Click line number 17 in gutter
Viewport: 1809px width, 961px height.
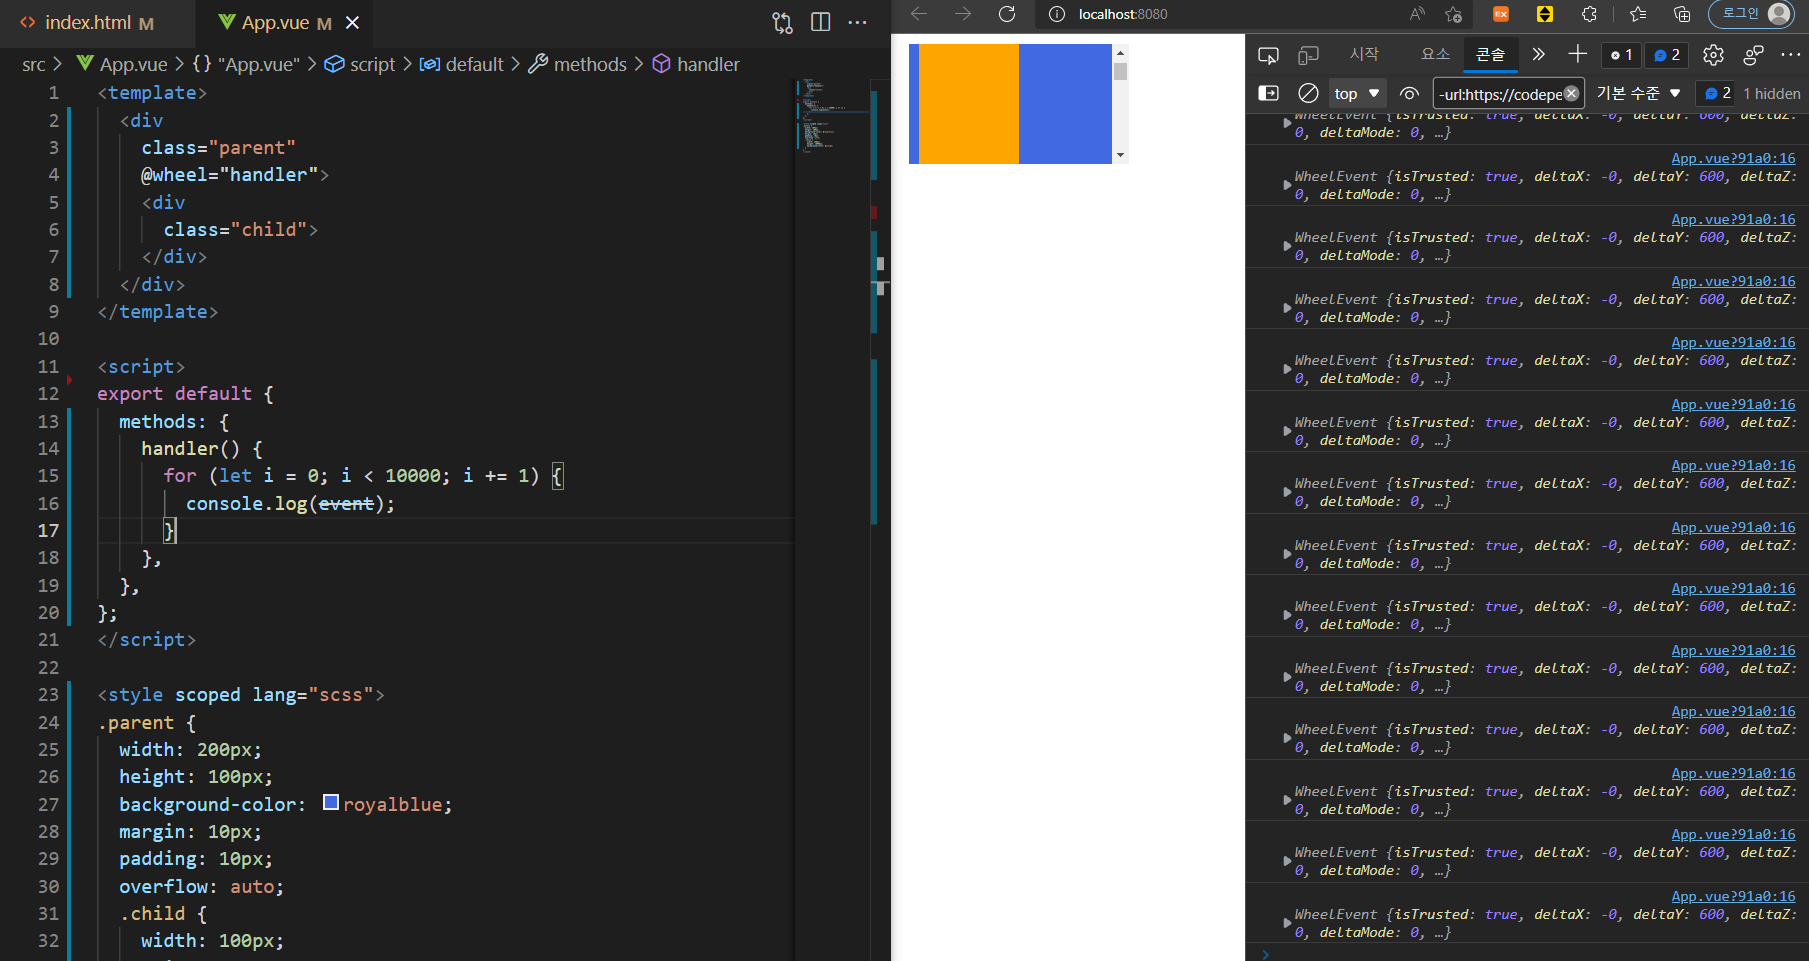point(48,530)
